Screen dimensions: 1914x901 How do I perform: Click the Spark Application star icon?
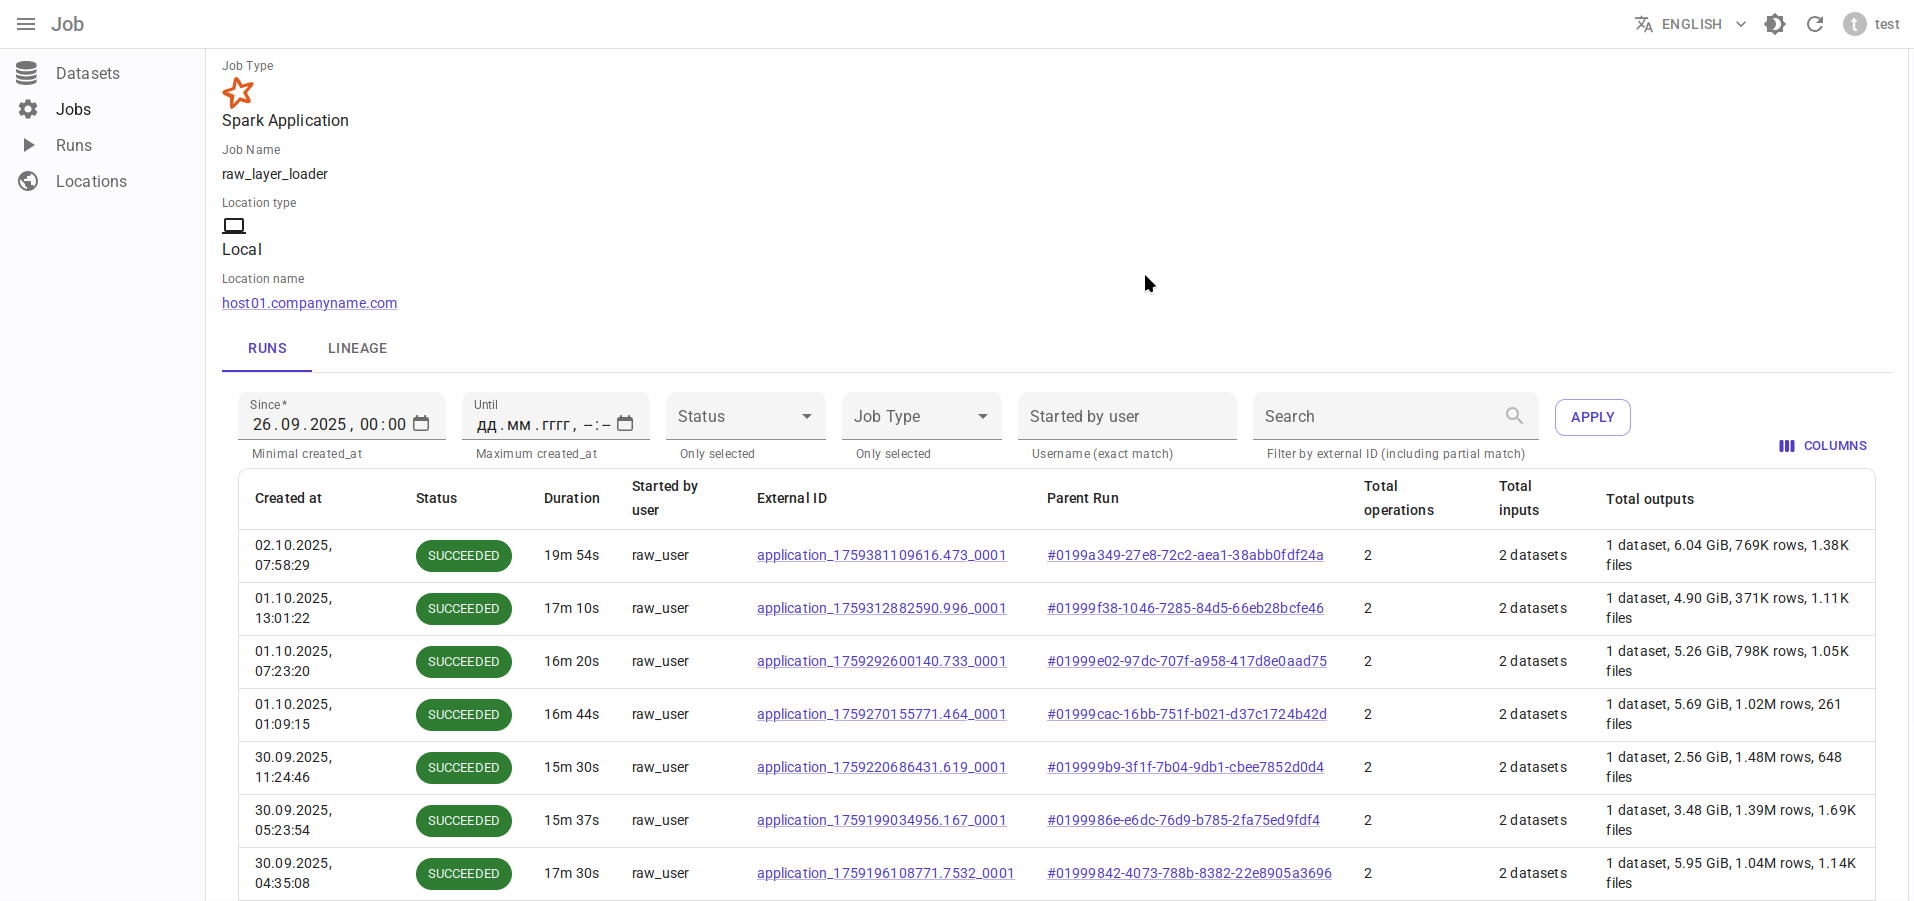click(x=238, y=93)
